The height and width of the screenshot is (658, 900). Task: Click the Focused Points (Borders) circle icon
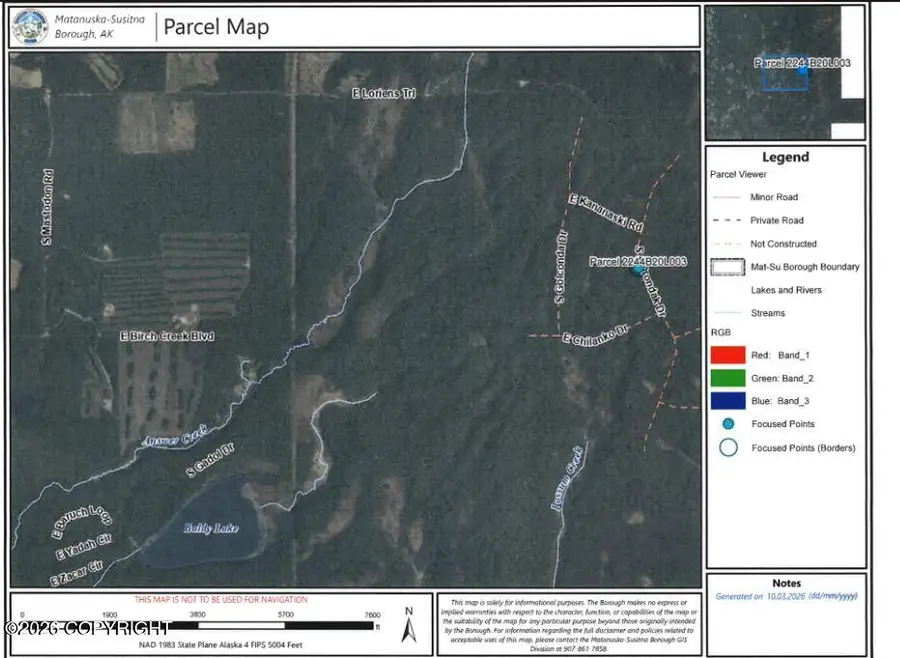pos(728,448)
